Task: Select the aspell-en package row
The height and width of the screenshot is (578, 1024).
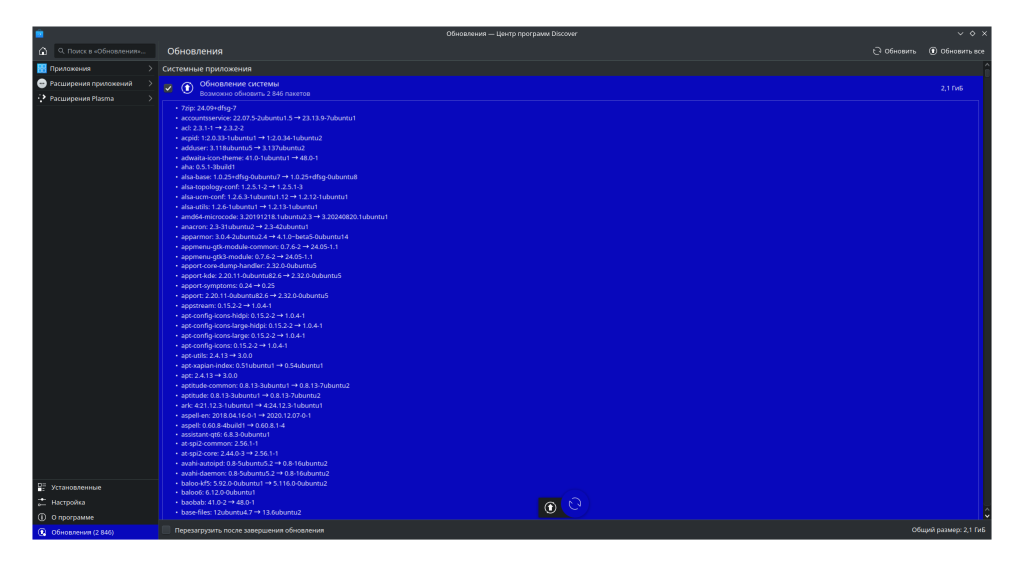Action: click(246, 415)
